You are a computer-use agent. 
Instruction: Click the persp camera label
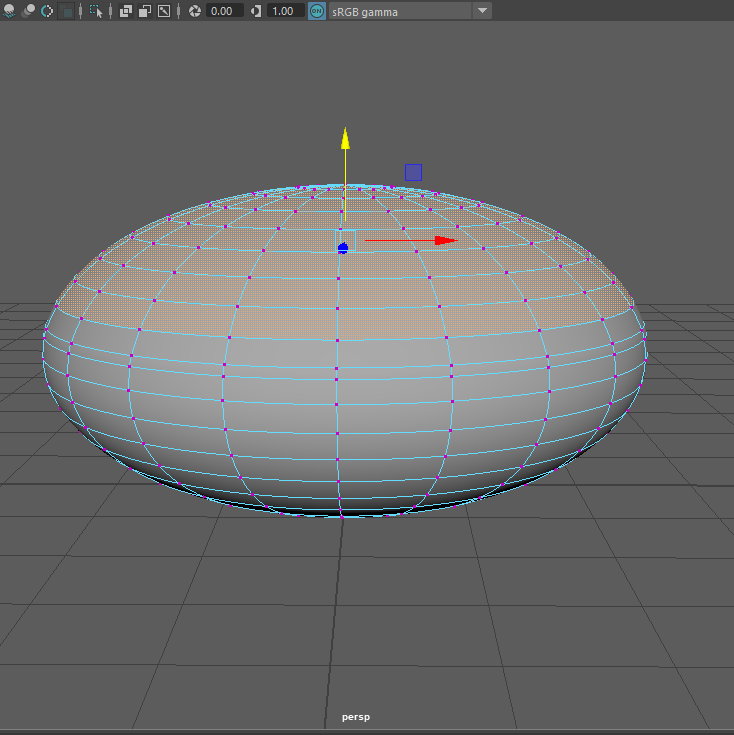click(356, 717)
